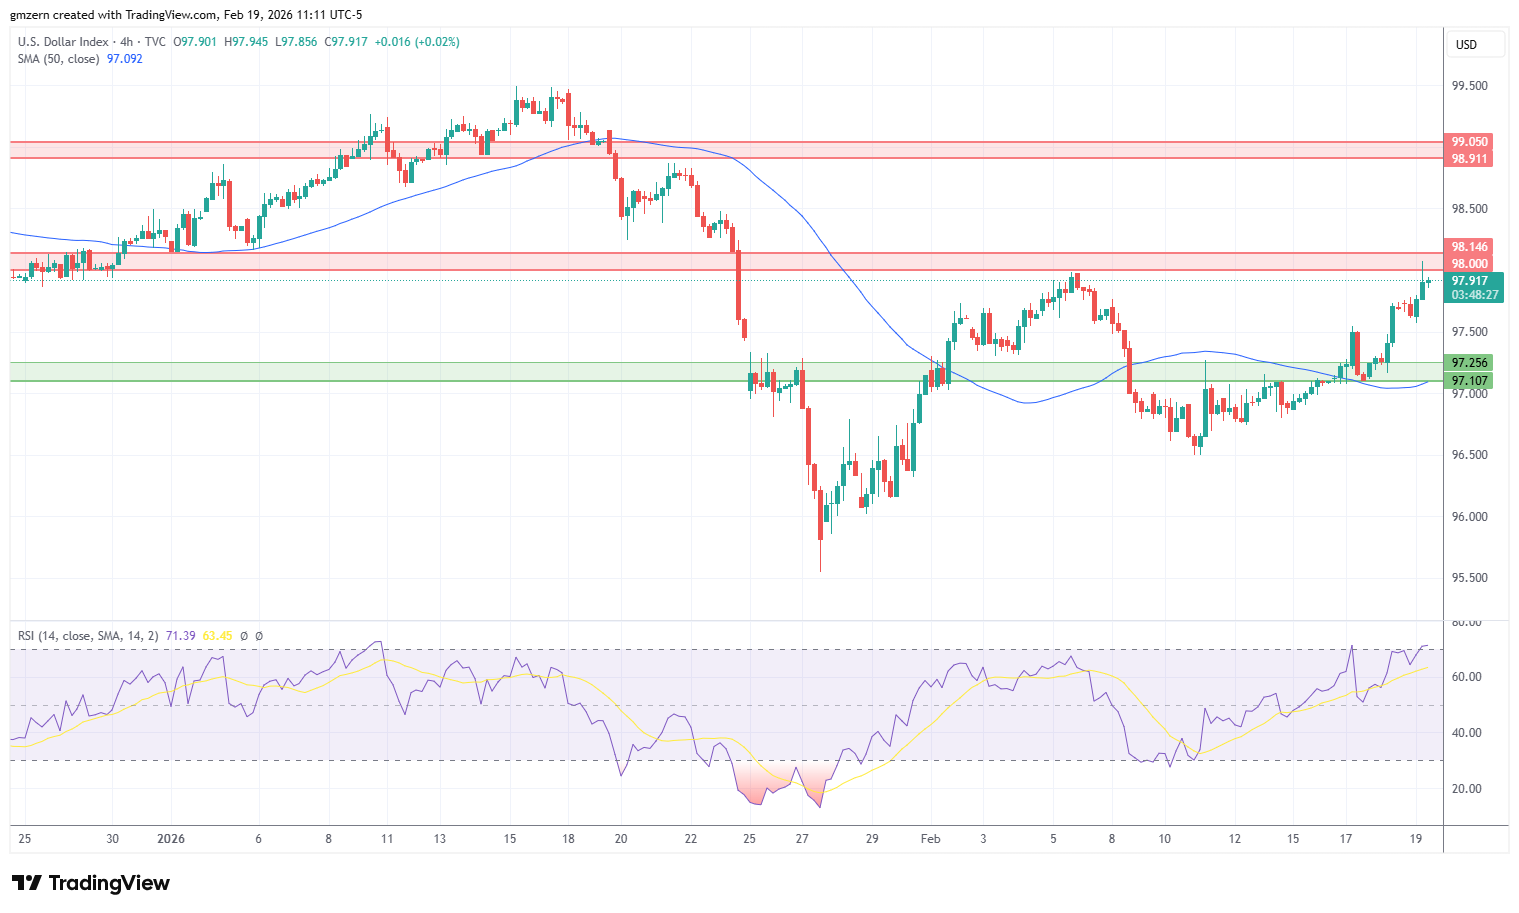This screenshot has width=1519, height=913.
Task: Click the 96.500 price axis tick
Action: tap(1469, 455)
